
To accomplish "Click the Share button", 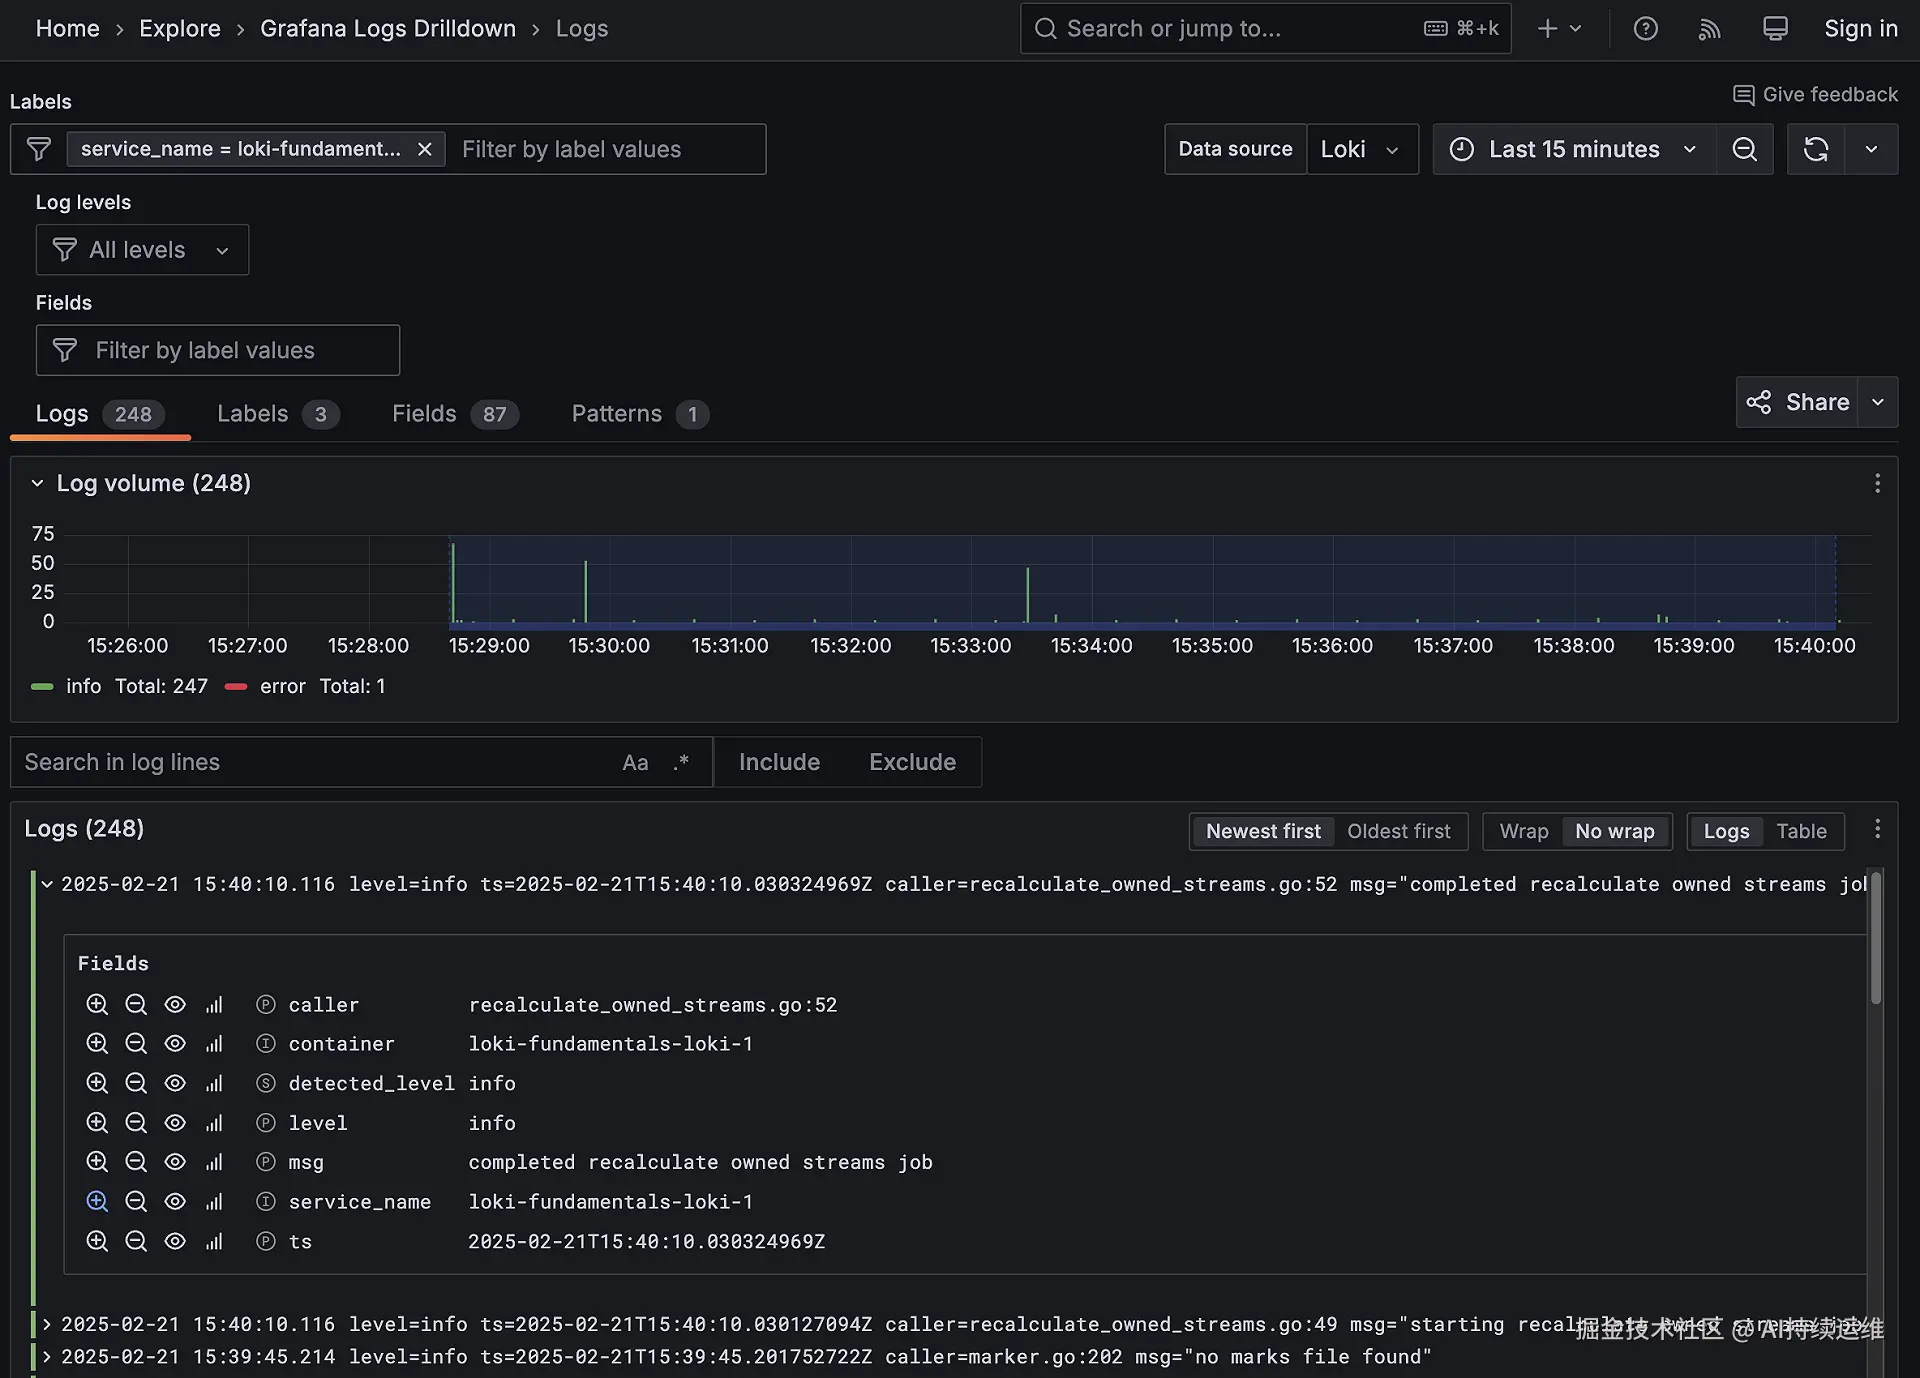I will point(1797,402).
